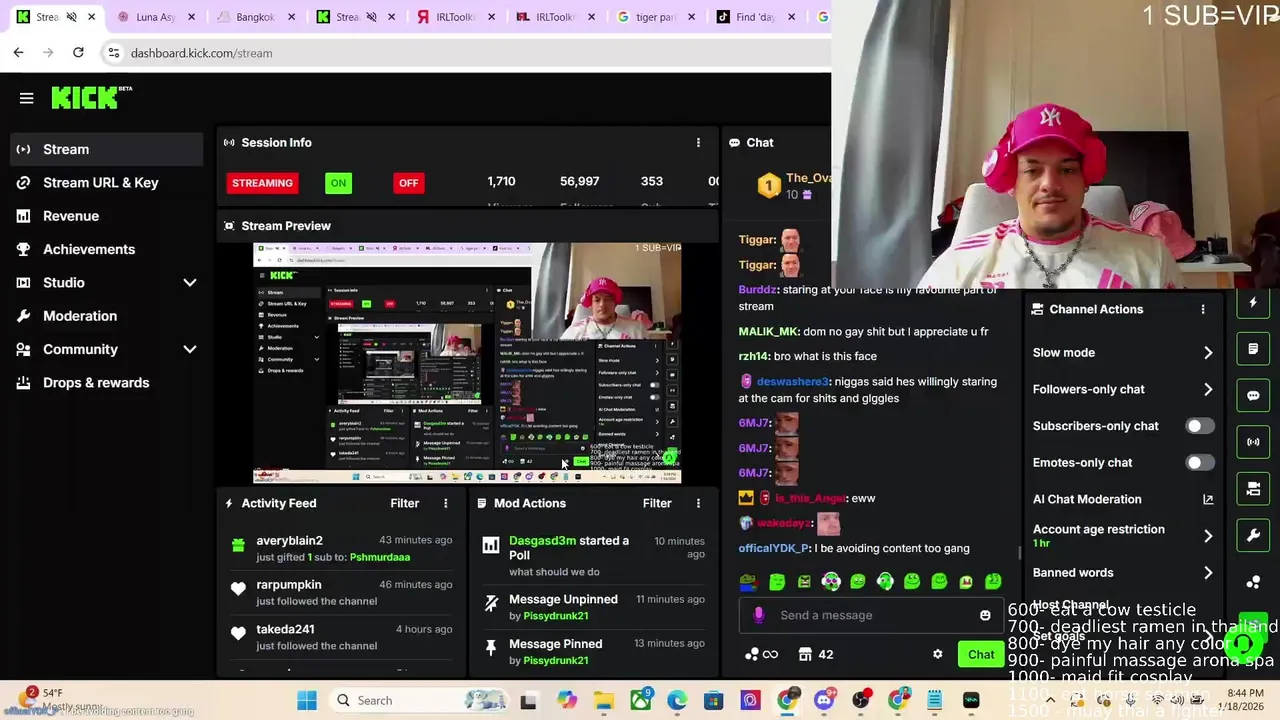Open the Session Info three-dot options menu

click(x=698, y=143)
